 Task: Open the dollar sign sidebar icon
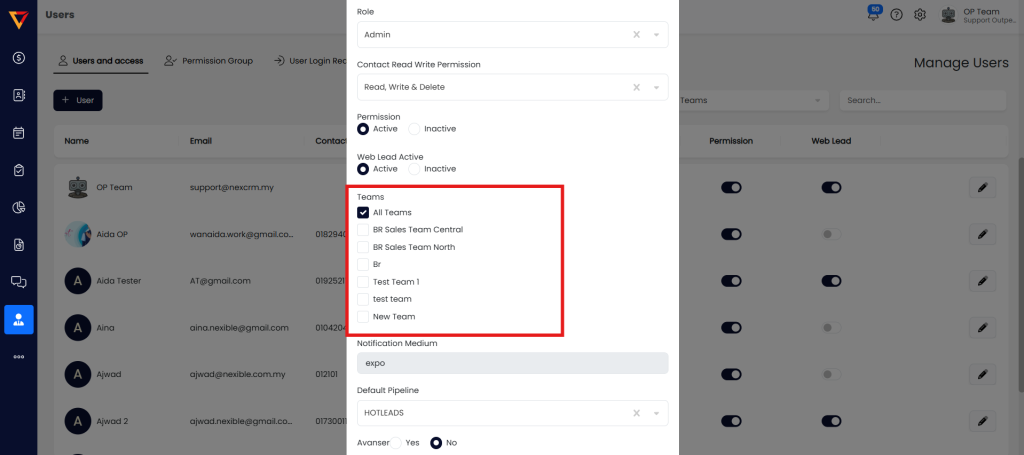point(19,58)
